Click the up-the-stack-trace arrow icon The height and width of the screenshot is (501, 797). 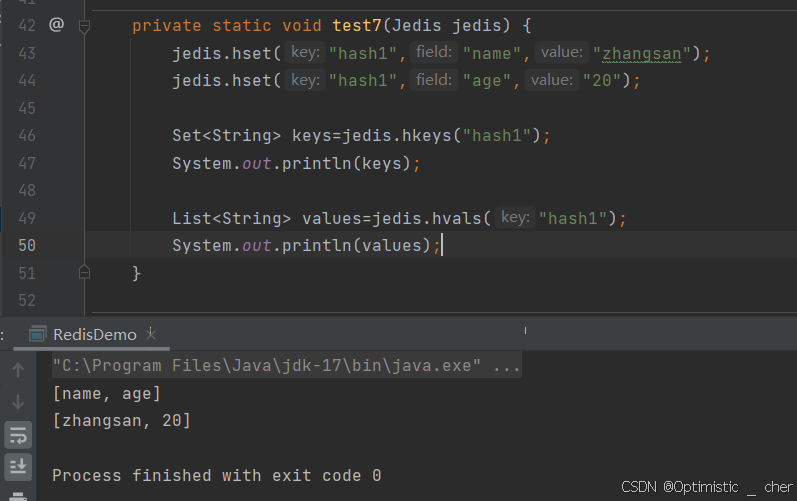point(18,370)
